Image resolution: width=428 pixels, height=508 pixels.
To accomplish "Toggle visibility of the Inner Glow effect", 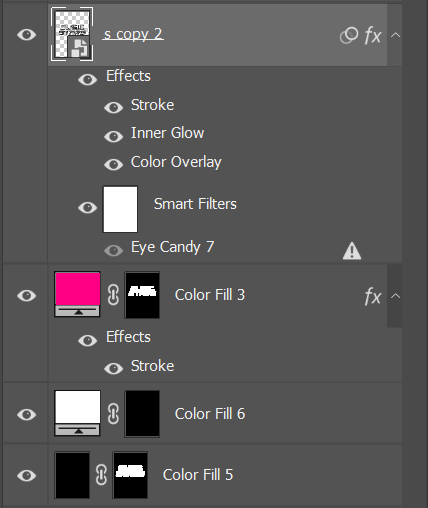I will point(114,136).
